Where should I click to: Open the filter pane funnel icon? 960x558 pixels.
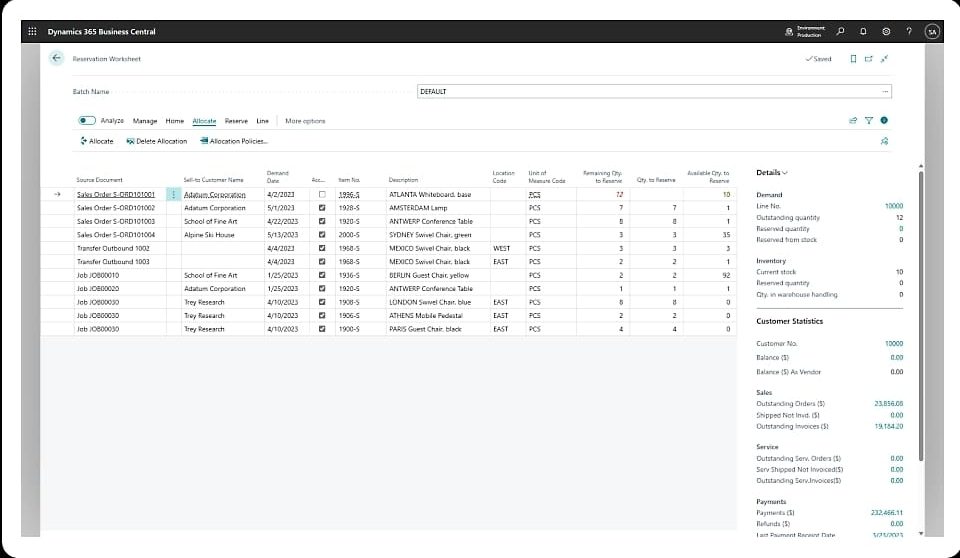869,121
